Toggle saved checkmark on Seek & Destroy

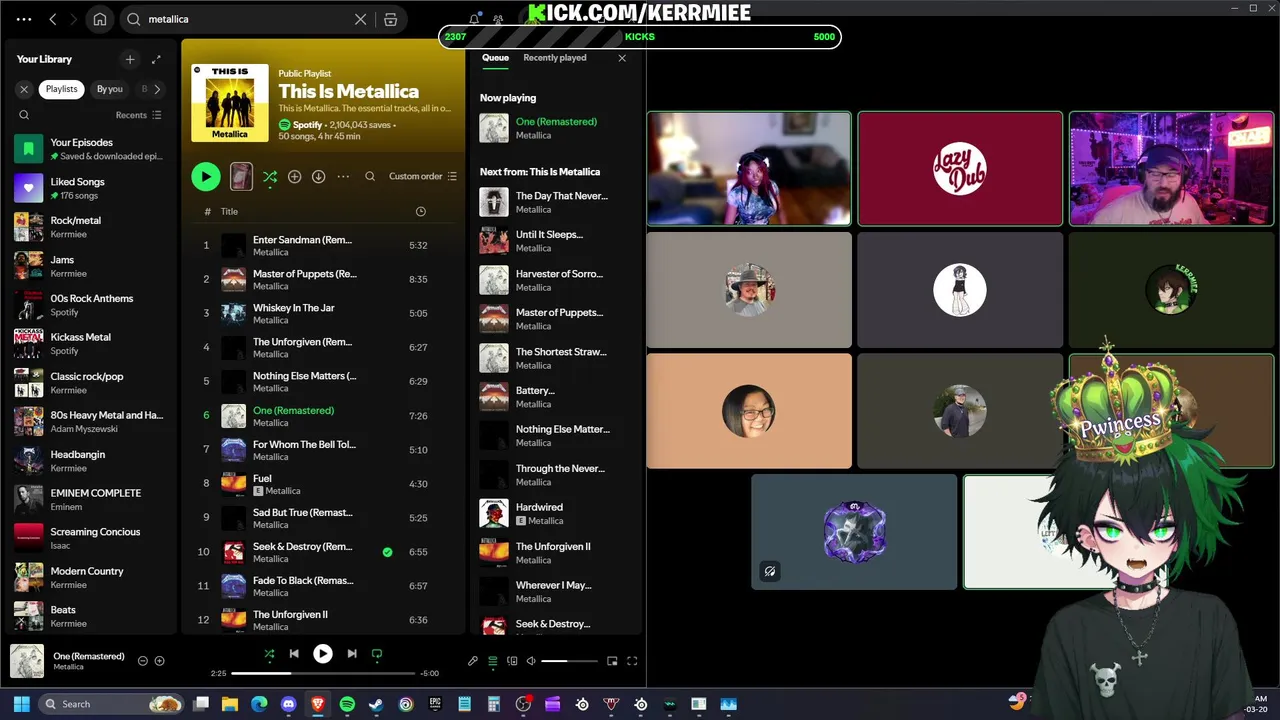pos(387,552)
